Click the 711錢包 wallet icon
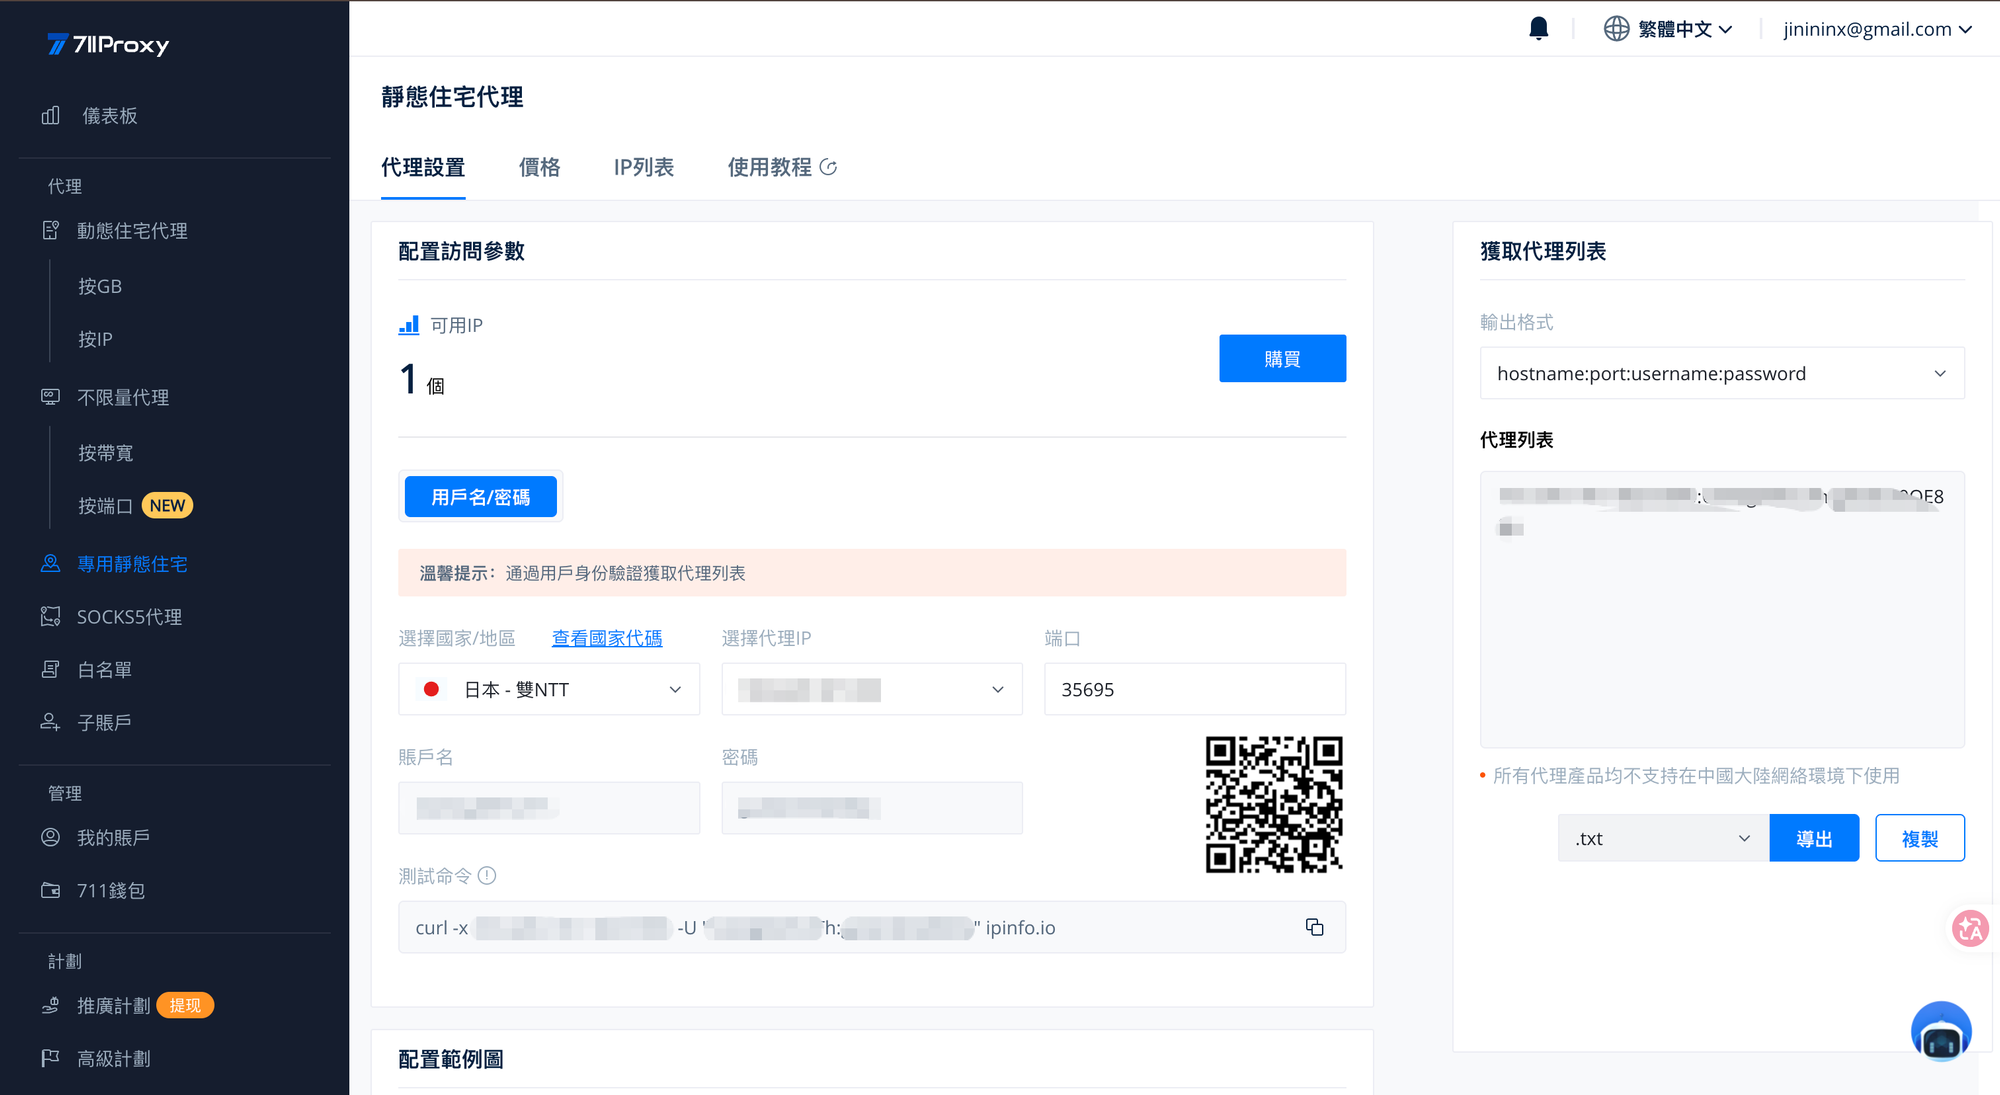This screenshot has width=2000, height=1095. (x=51, y=891)
